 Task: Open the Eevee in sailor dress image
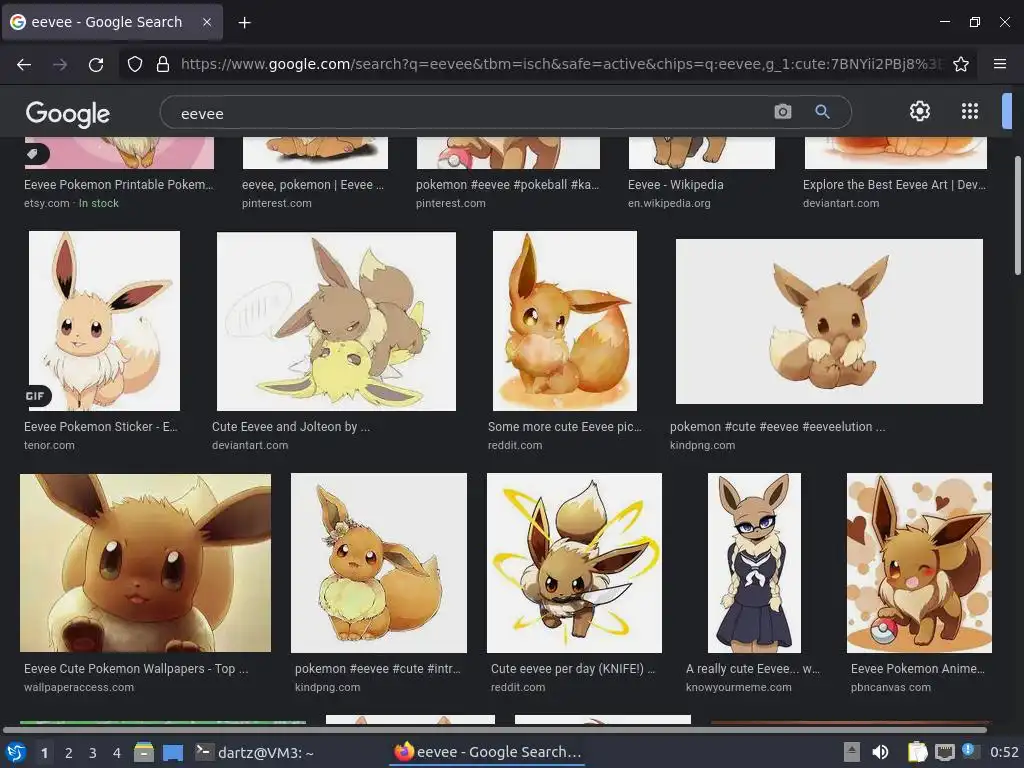tap(754, 563)
